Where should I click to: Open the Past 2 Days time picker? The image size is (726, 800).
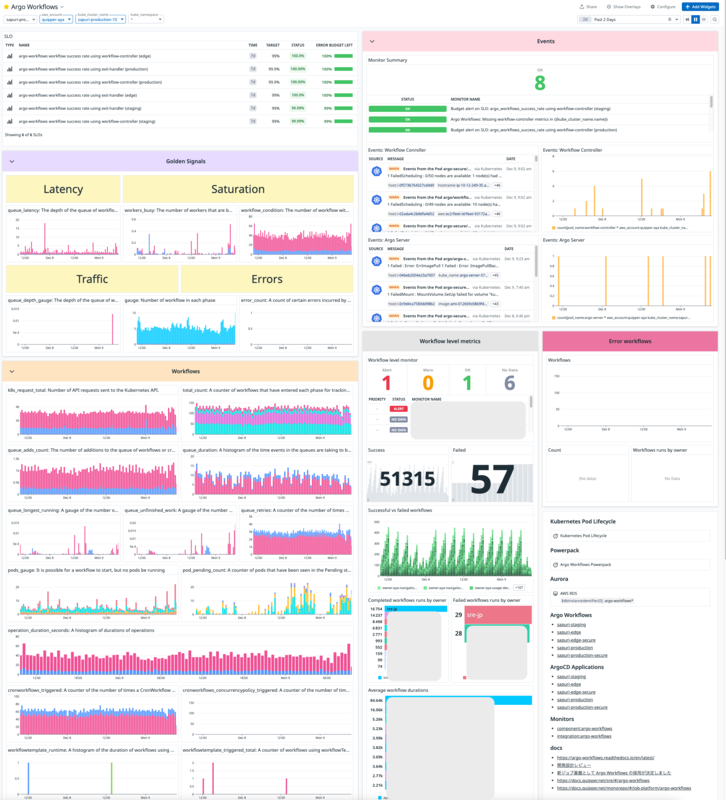pyautogui.click(x=629, y=19)
